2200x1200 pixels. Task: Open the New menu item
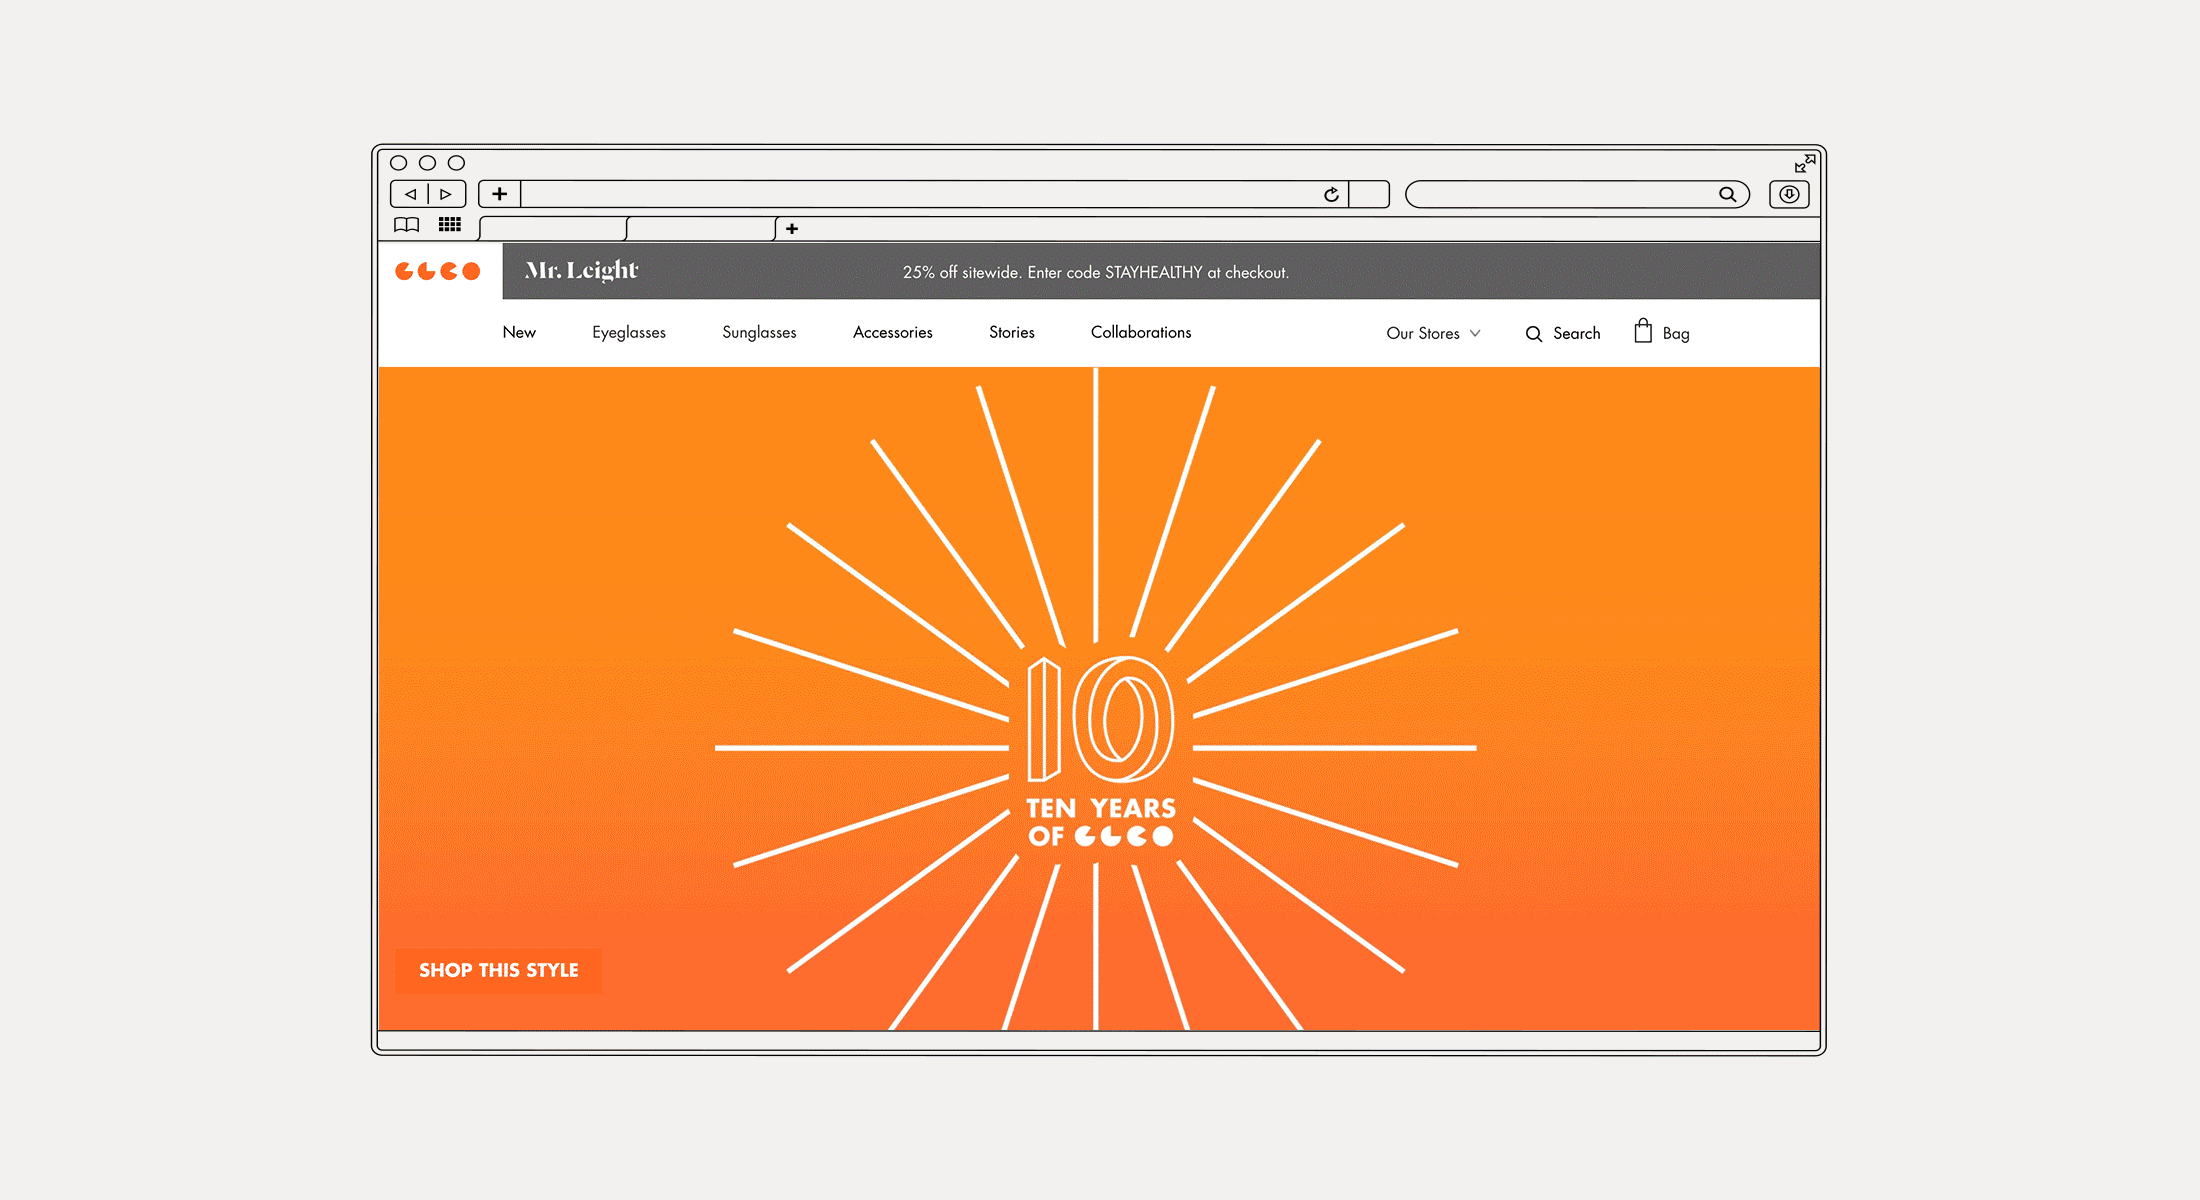(x=519, y=332)
